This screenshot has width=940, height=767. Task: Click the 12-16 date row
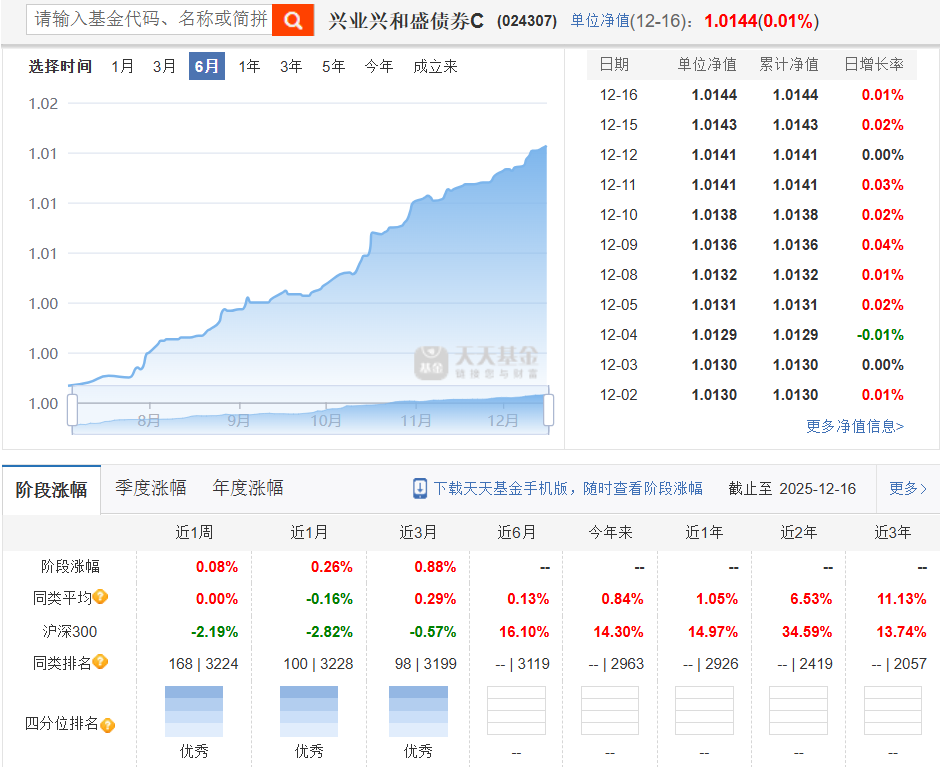[752, 95]
